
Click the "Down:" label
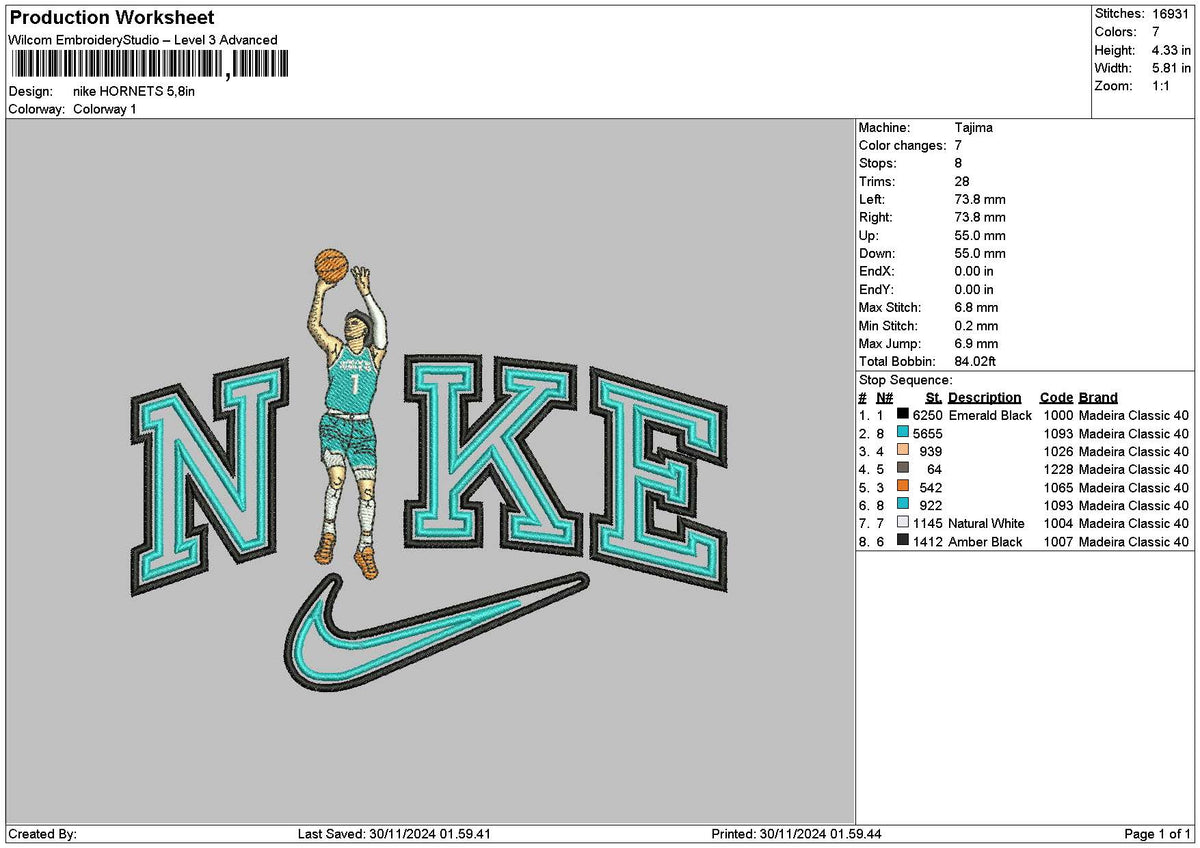pyautogui.click(x=877, y=254)
